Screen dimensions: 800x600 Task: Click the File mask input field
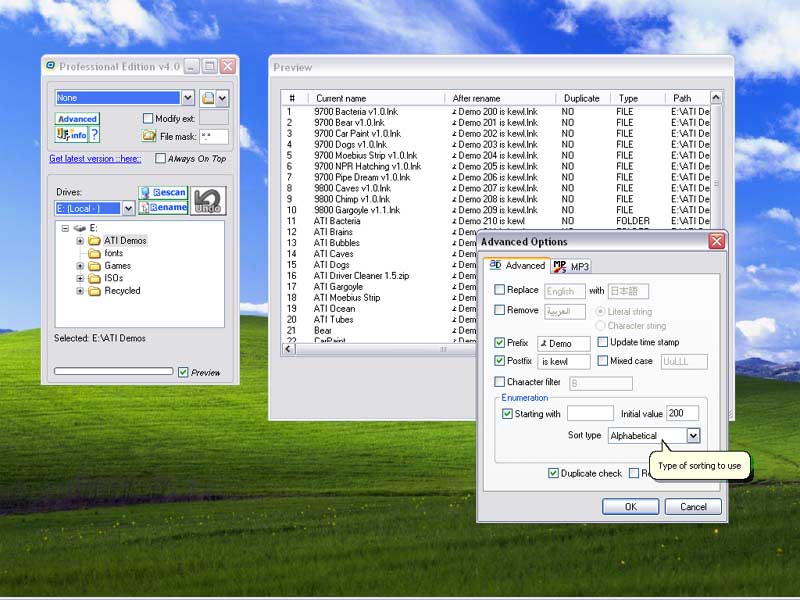(213, 136)
